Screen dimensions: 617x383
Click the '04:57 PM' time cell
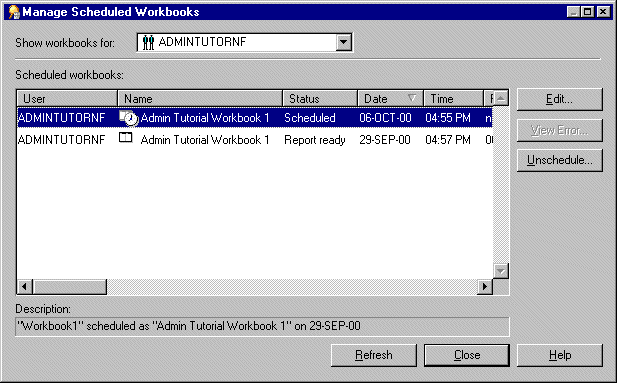click(x=448, y=140)
